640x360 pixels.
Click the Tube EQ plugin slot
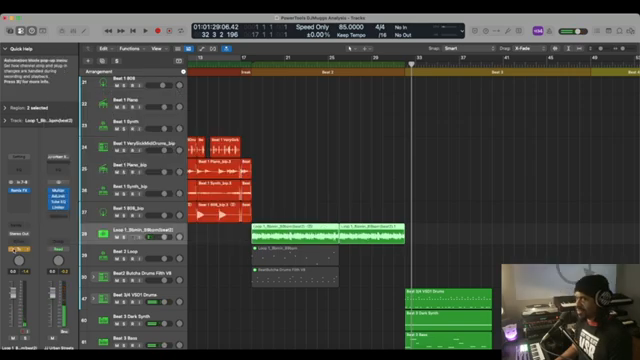(x=58, y=202)
